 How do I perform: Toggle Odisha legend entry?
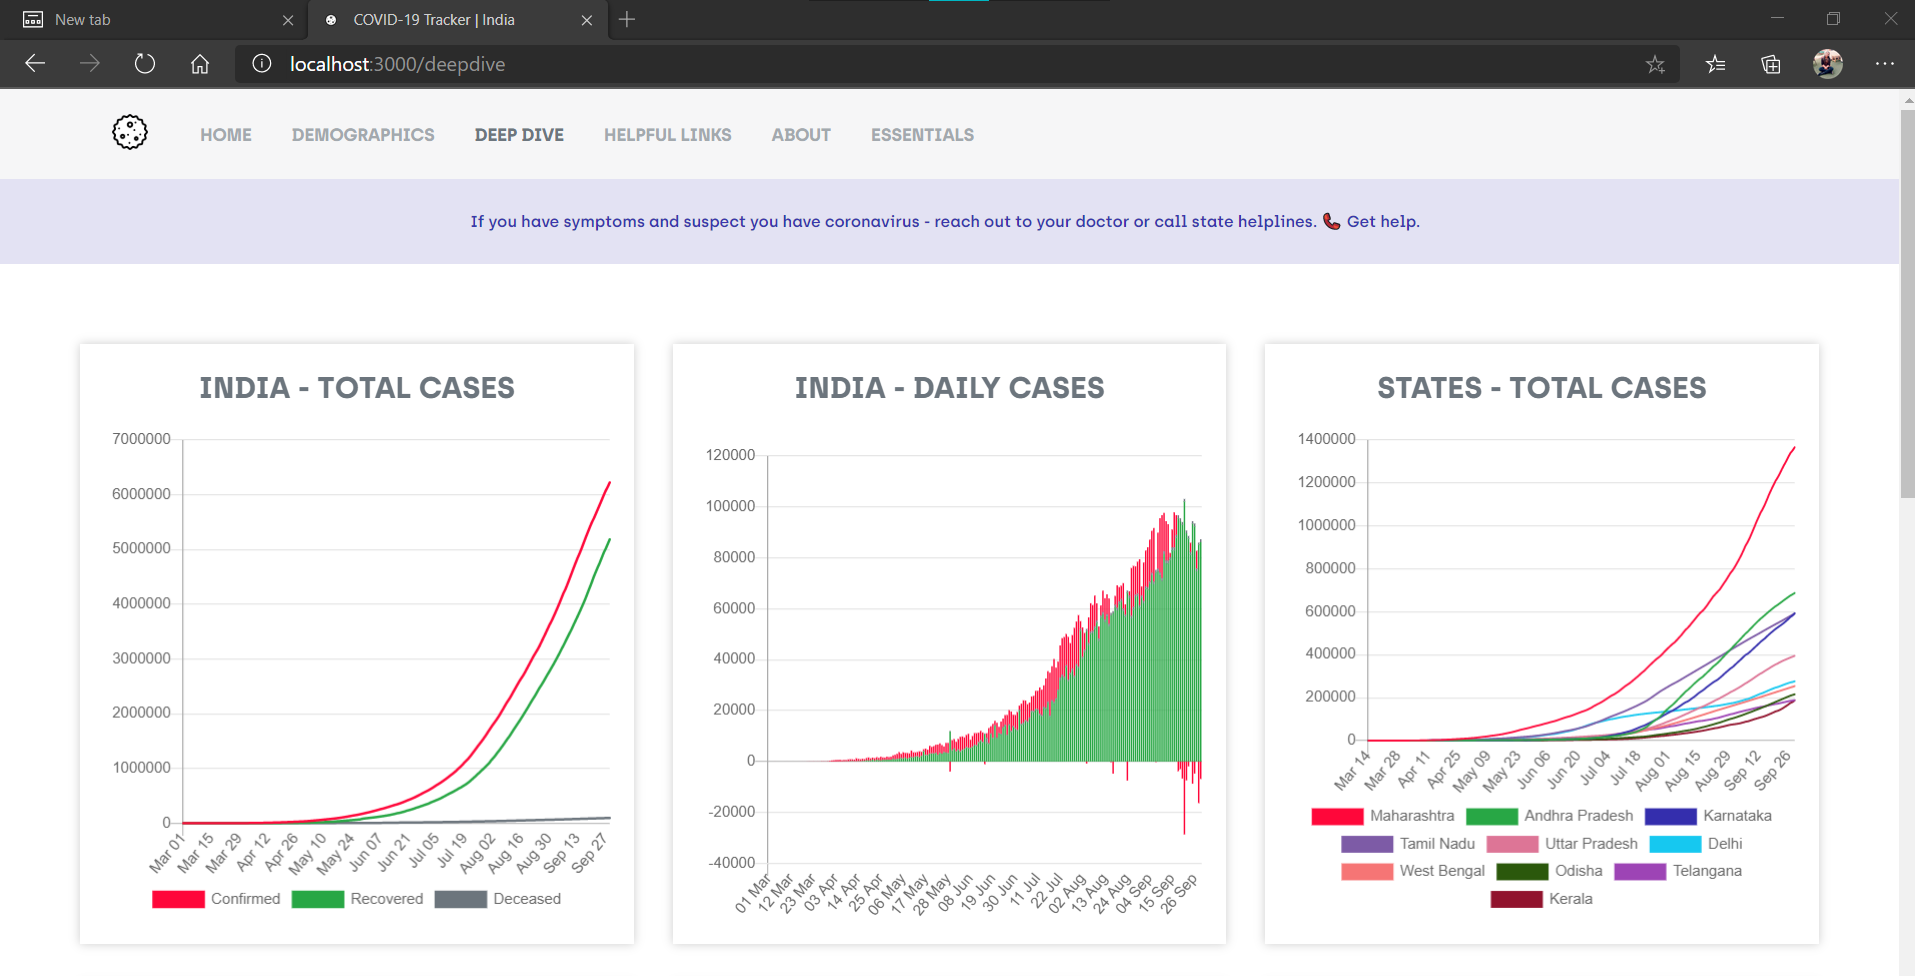pyautogui.click(x=1549, y=871)
